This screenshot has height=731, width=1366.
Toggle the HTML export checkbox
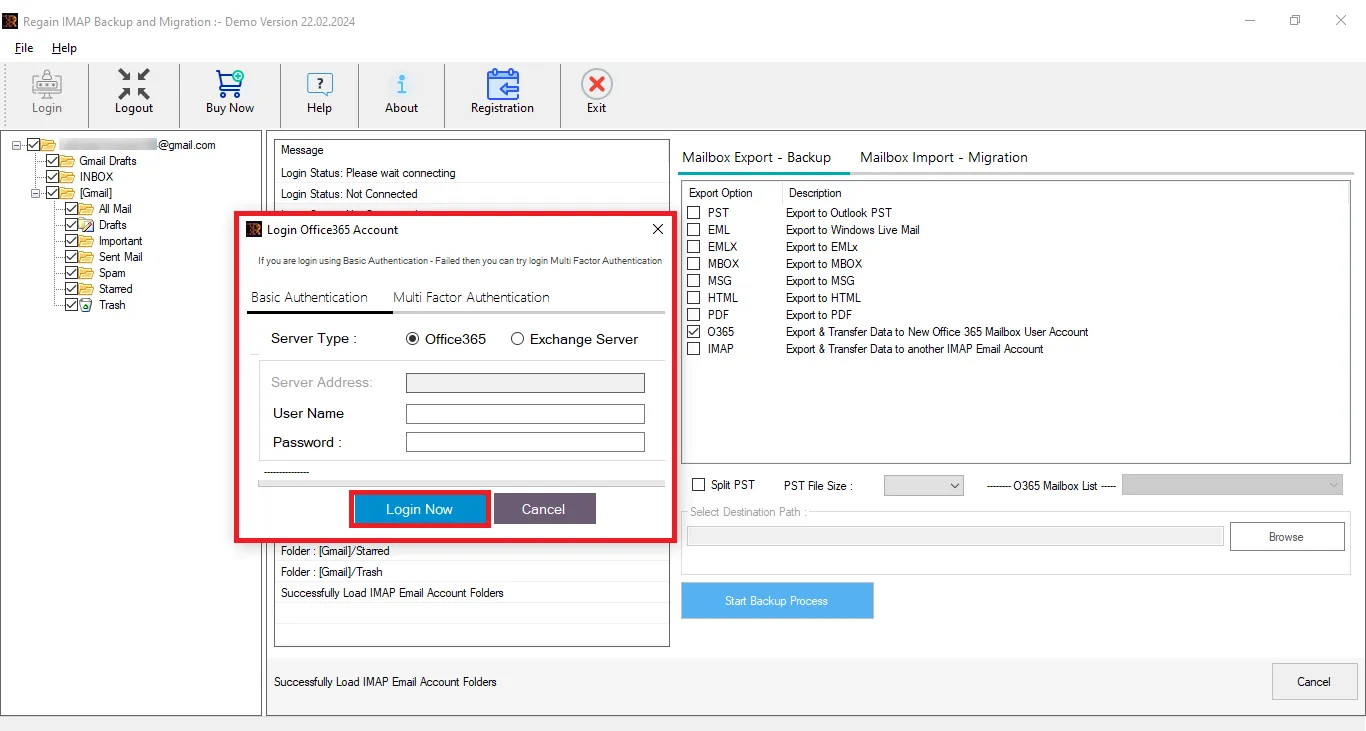694,298
